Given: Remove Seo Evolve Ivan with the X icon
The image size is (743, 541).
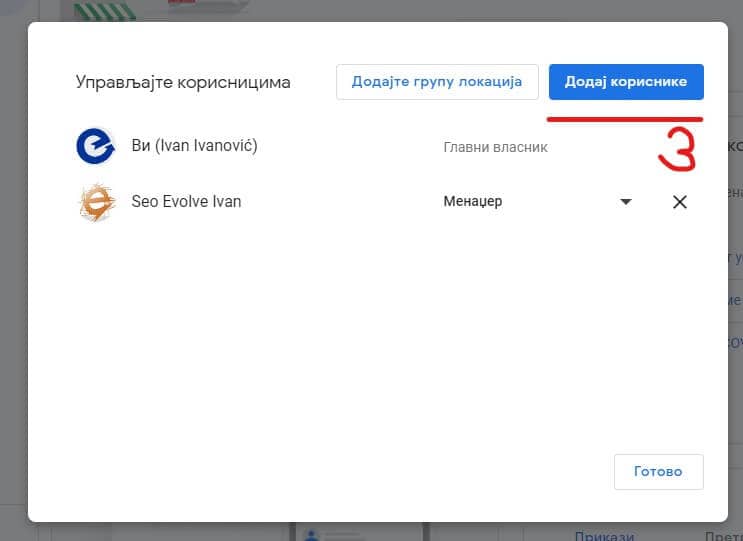Looking at the screenshot, I should pos(680,202).
